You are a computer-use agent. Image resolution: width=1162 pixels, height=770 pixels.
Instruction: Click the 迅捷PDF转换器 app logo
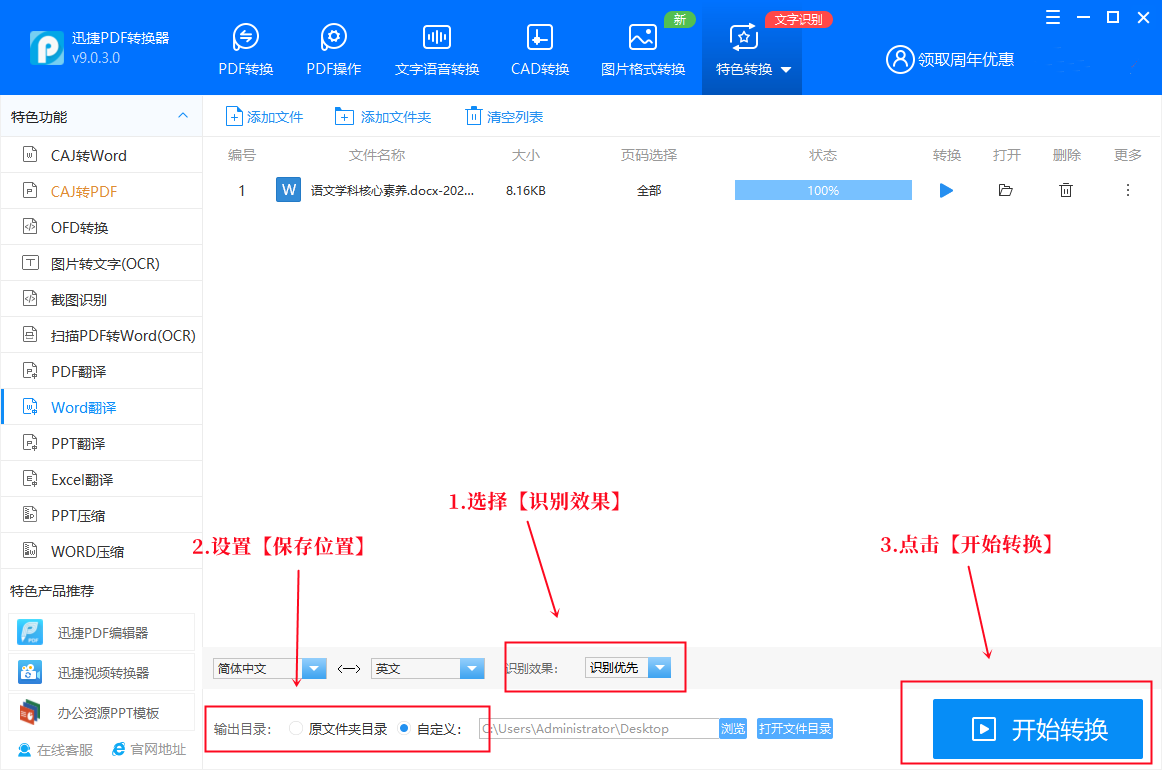(47, 48)
